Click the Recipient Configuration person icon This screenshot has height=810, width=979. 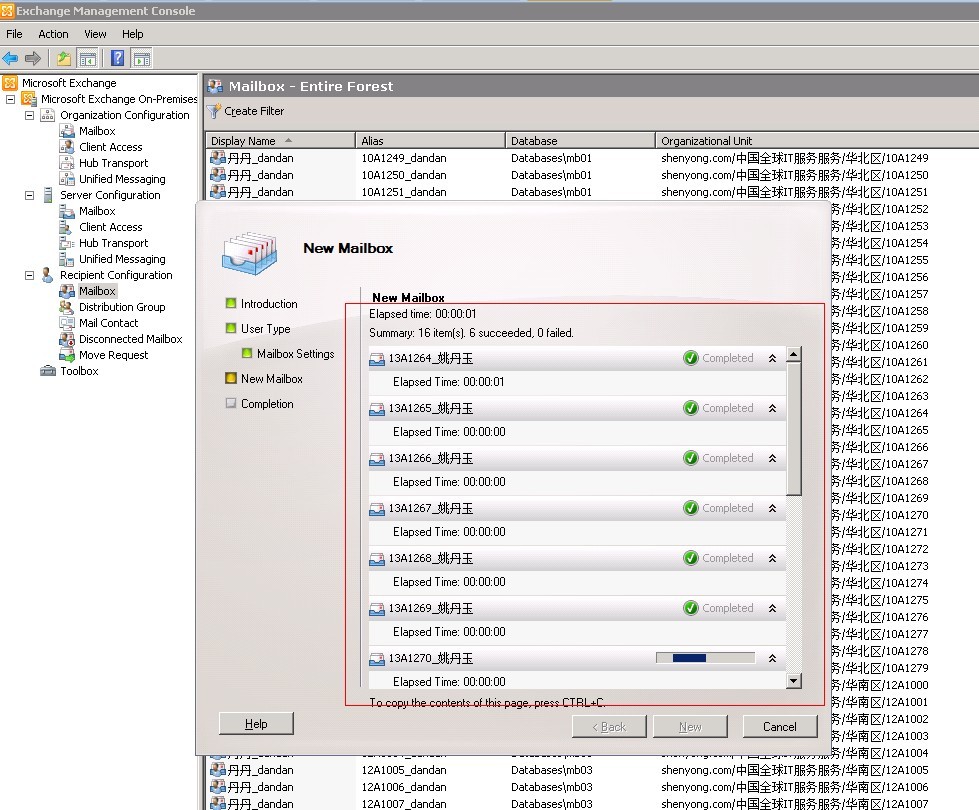(x=47, y=275)
